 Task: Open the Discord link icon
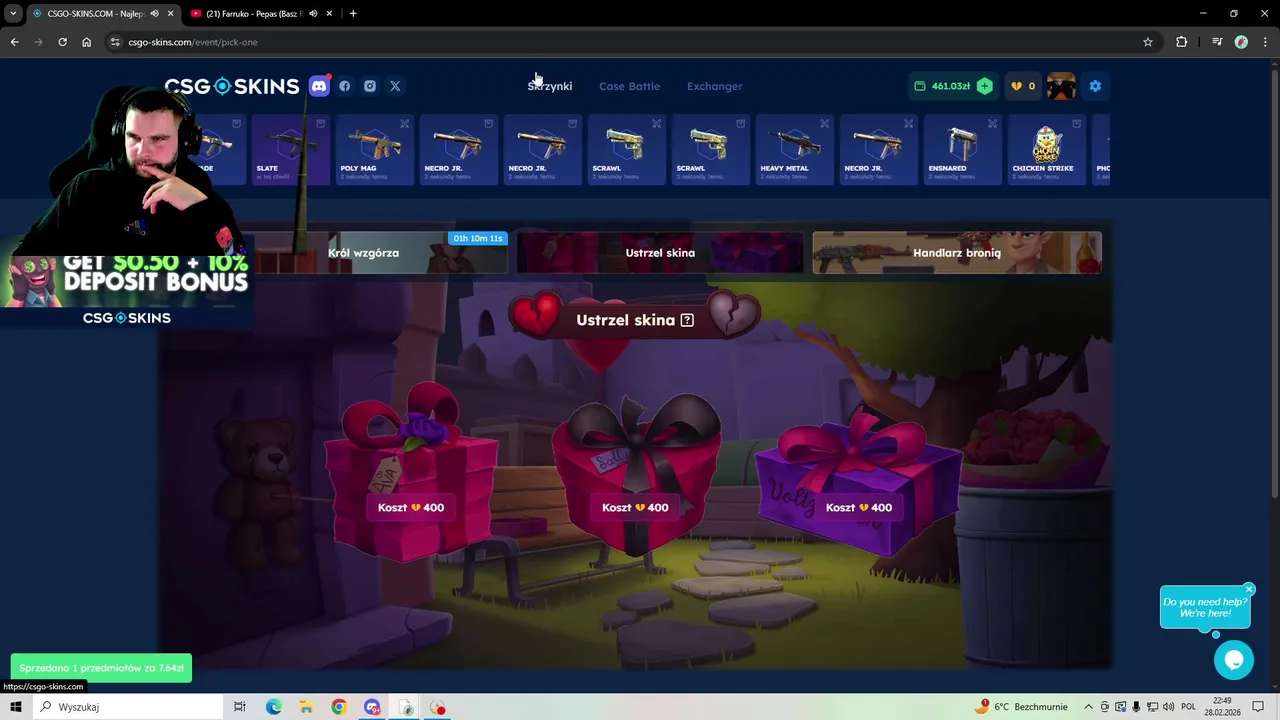tap(319, 86)
